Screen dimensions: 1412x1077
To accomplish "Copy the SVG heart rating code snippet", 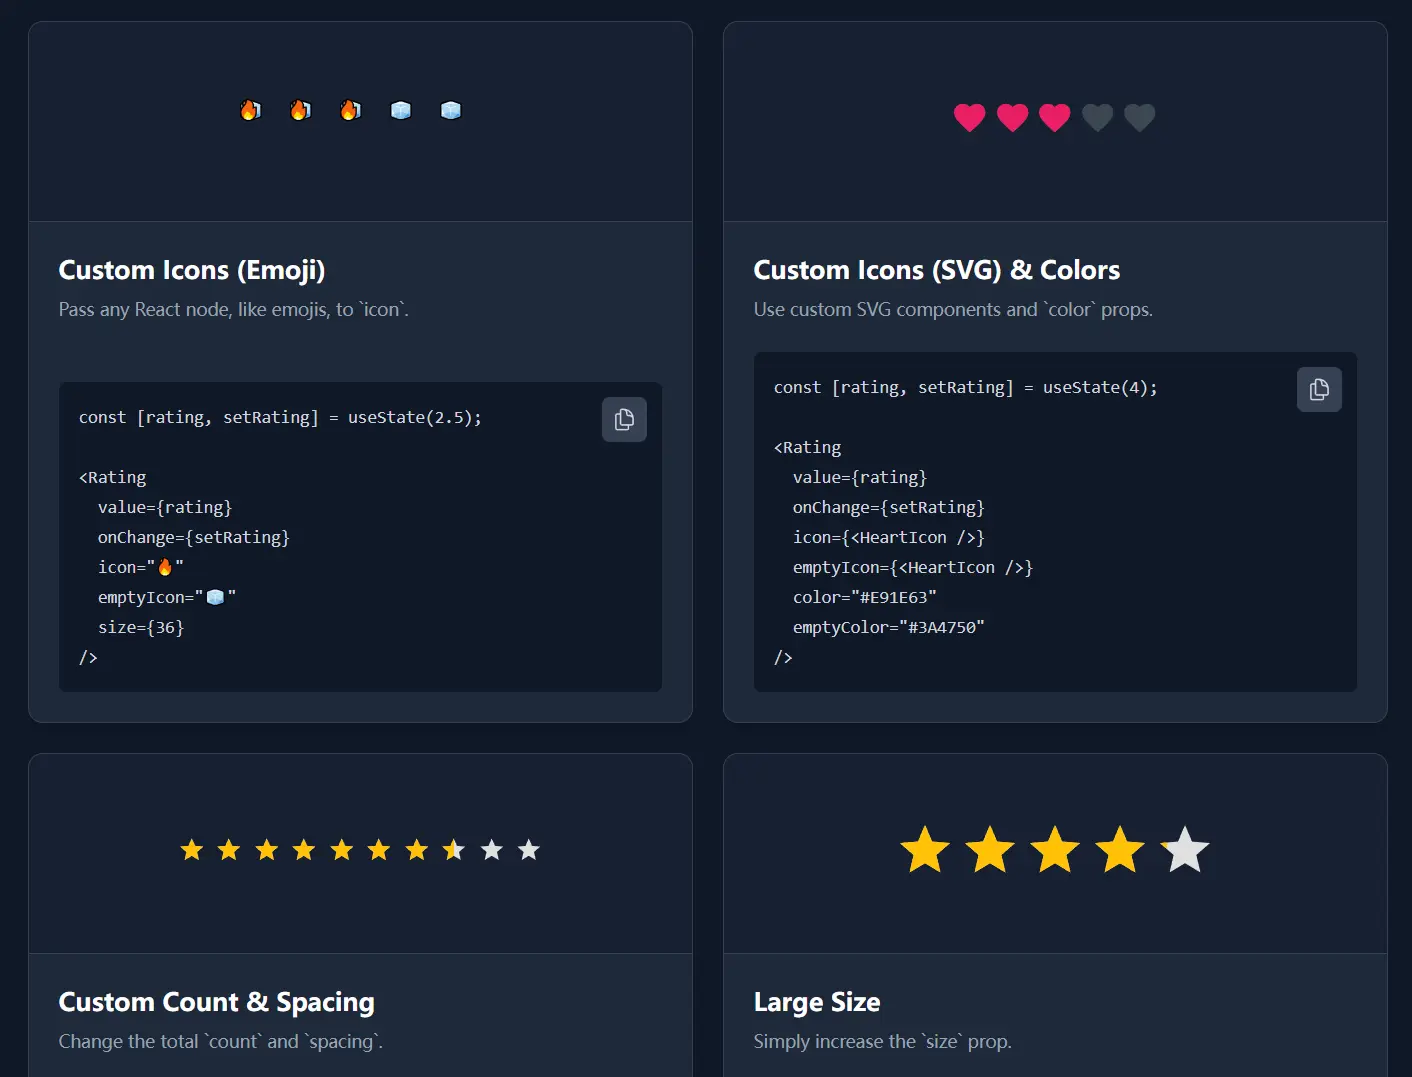I will pyautogui.click(x=1319, y=390).
